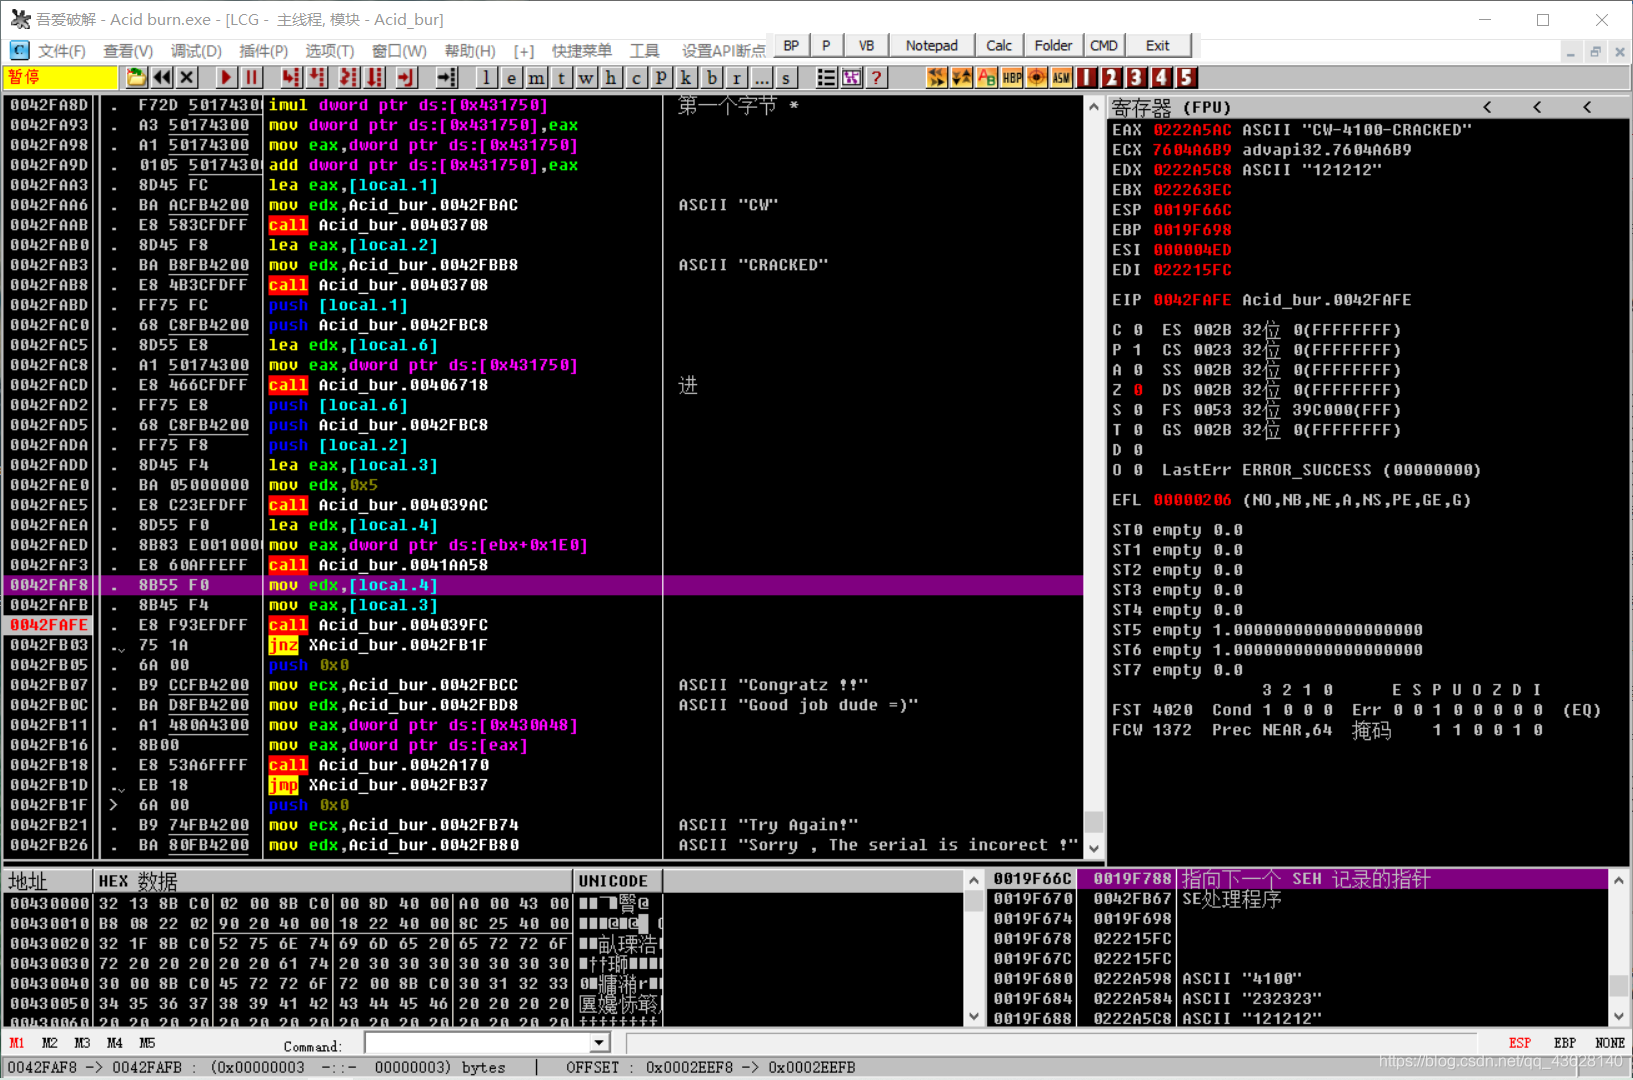Image resolution: width=1633 pixels, height=1080 pixels.
Task: Run the program with play icon
Action: click(x=226, y=77)
